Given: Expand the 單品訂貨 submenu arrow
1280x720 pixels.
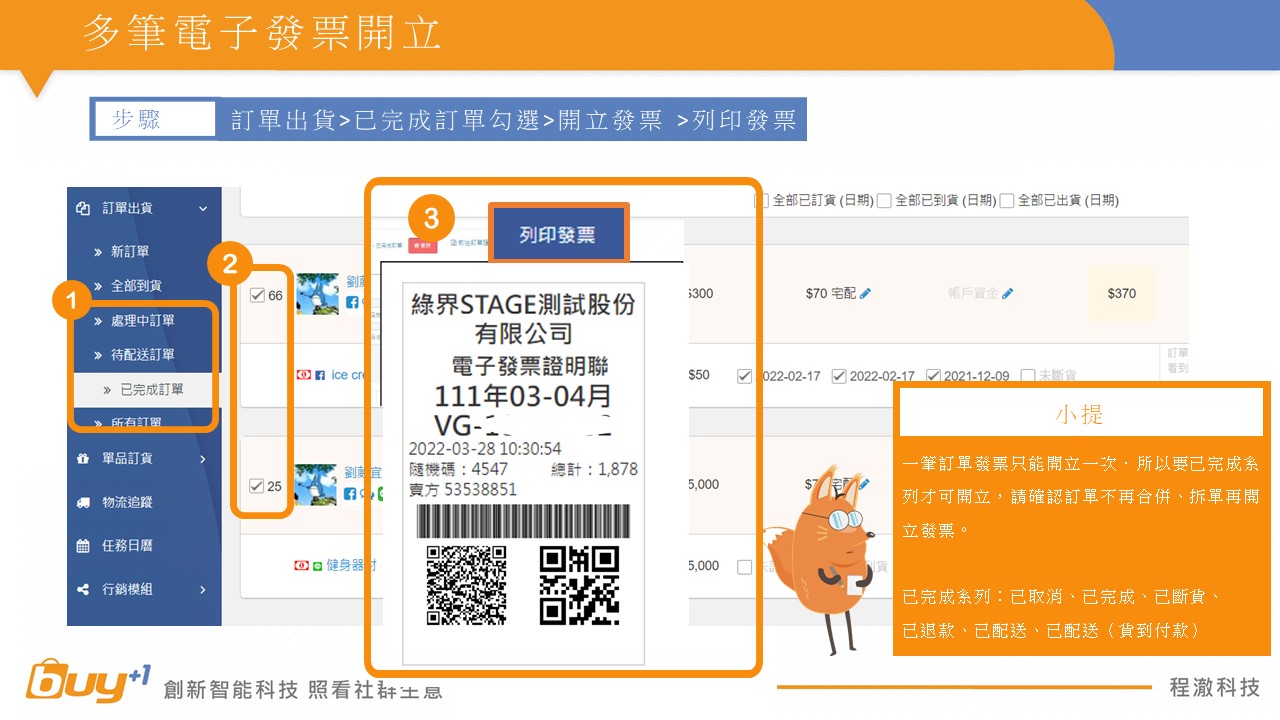Looking at the screenshot, I should (x=203, y=459).
